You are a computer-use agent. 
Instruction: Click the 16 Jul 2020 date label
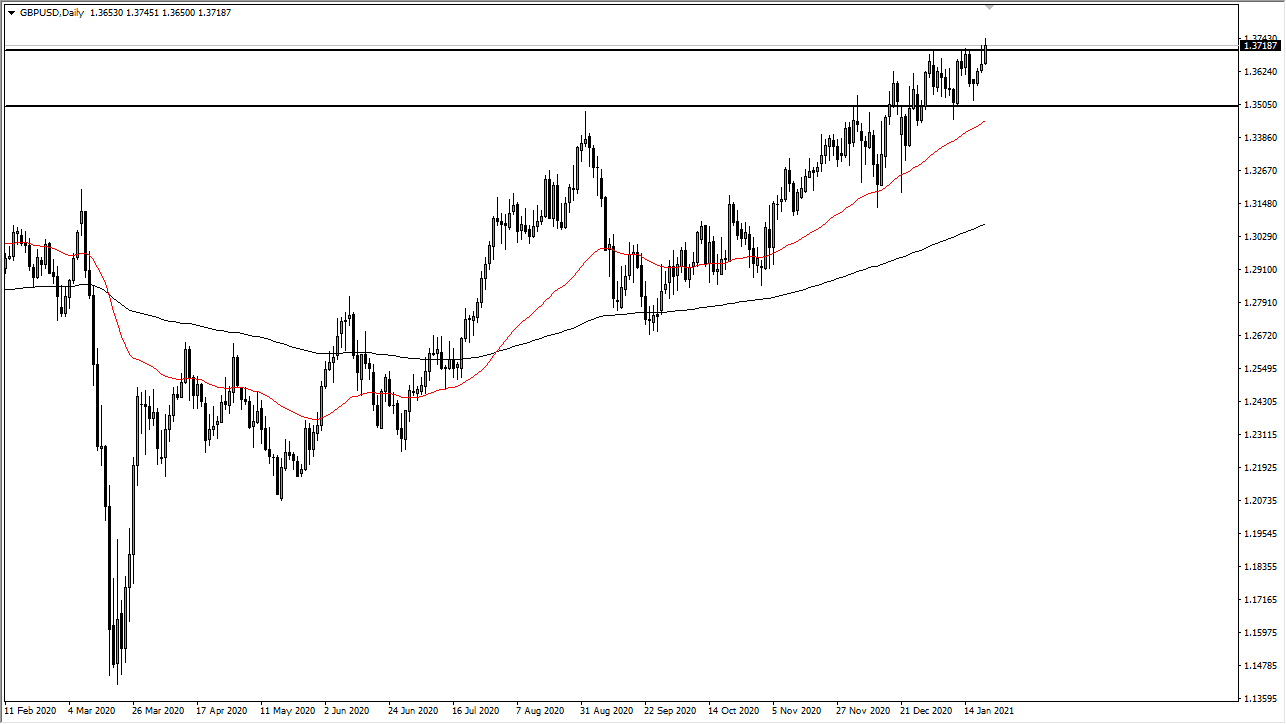pyautogui.click(x=478, y=709)
